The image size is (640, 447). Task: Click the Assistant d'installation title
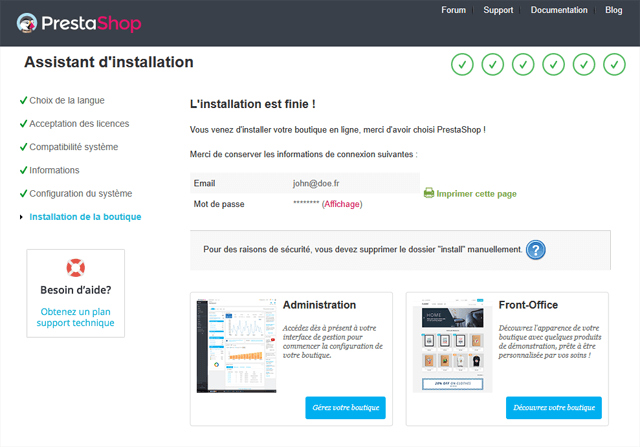pos(109,62)
